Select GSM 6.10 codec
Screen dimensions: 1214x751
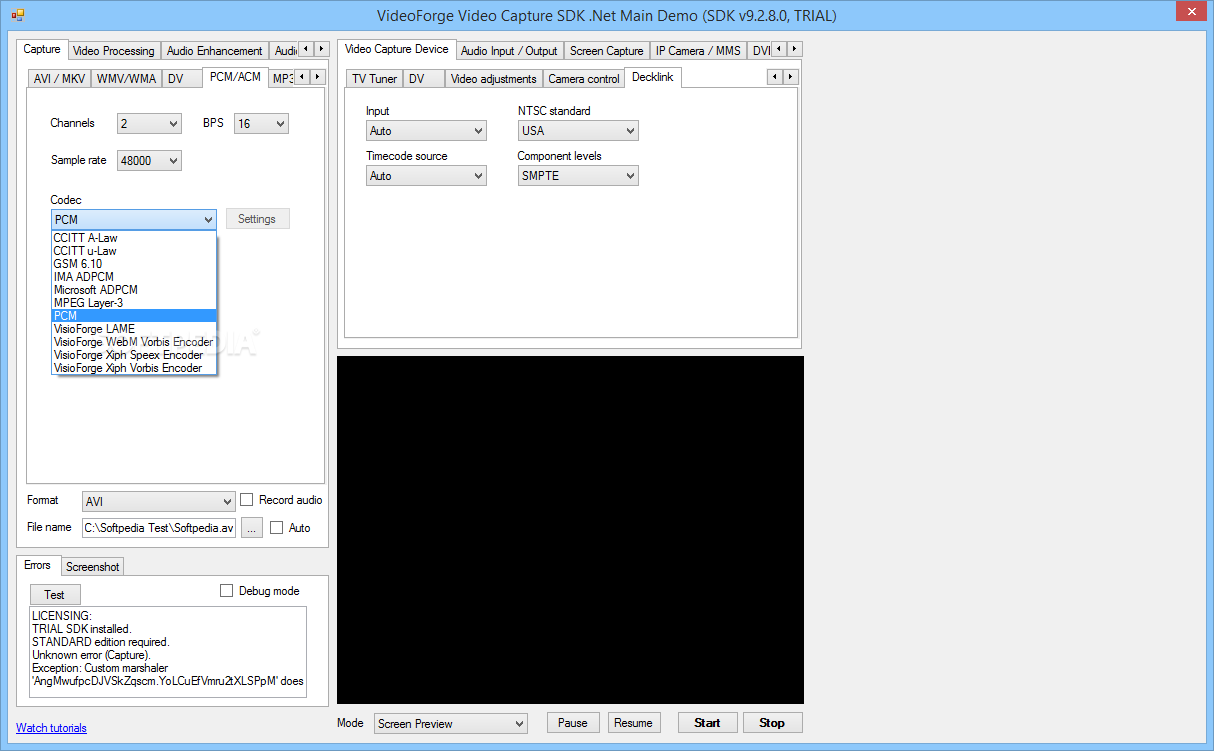134,264
